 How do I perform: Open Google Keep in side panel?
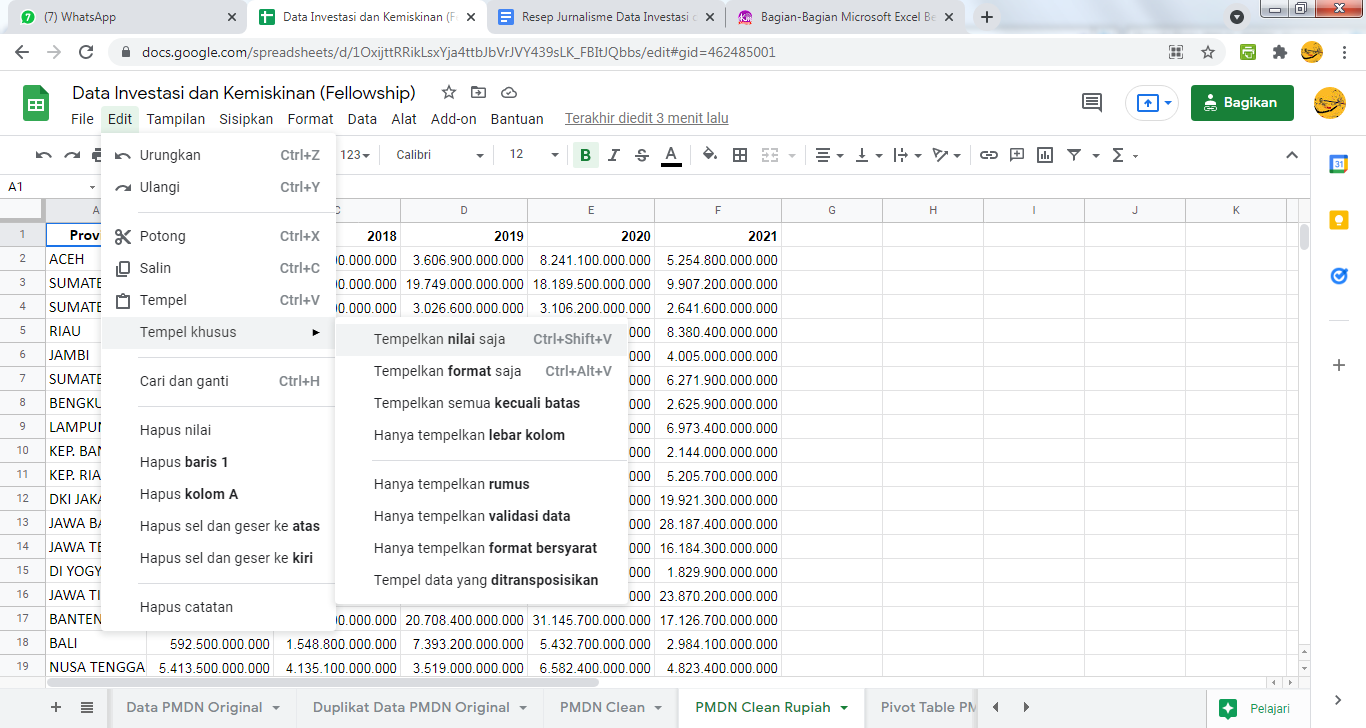pyautogui.click(x=1338, y=220)
